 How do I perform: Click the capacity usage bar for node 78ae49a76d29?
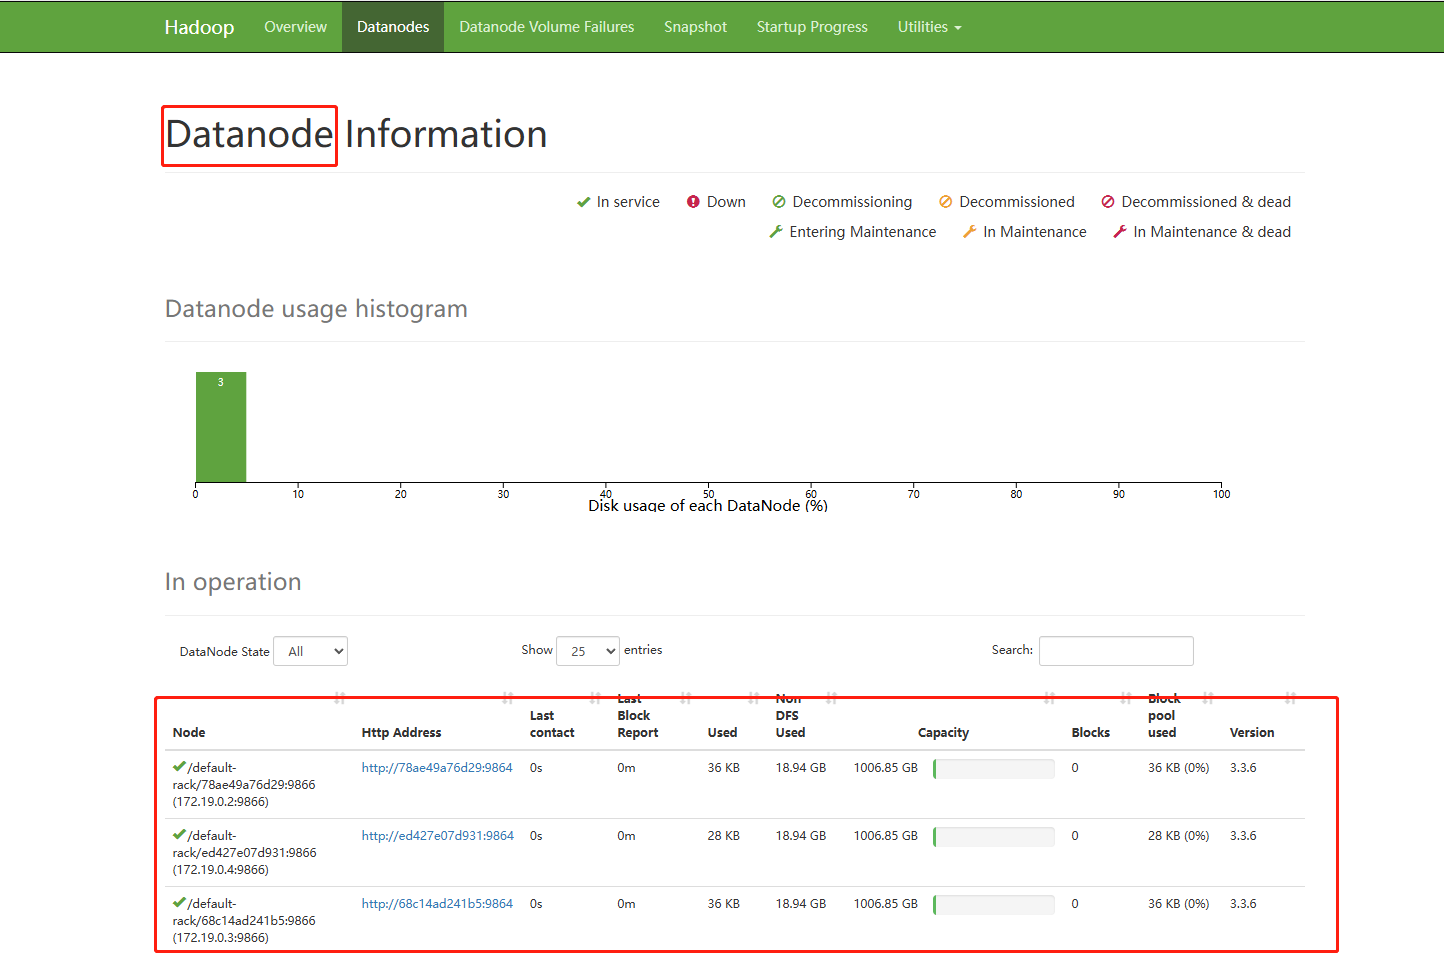coord(993,768)
